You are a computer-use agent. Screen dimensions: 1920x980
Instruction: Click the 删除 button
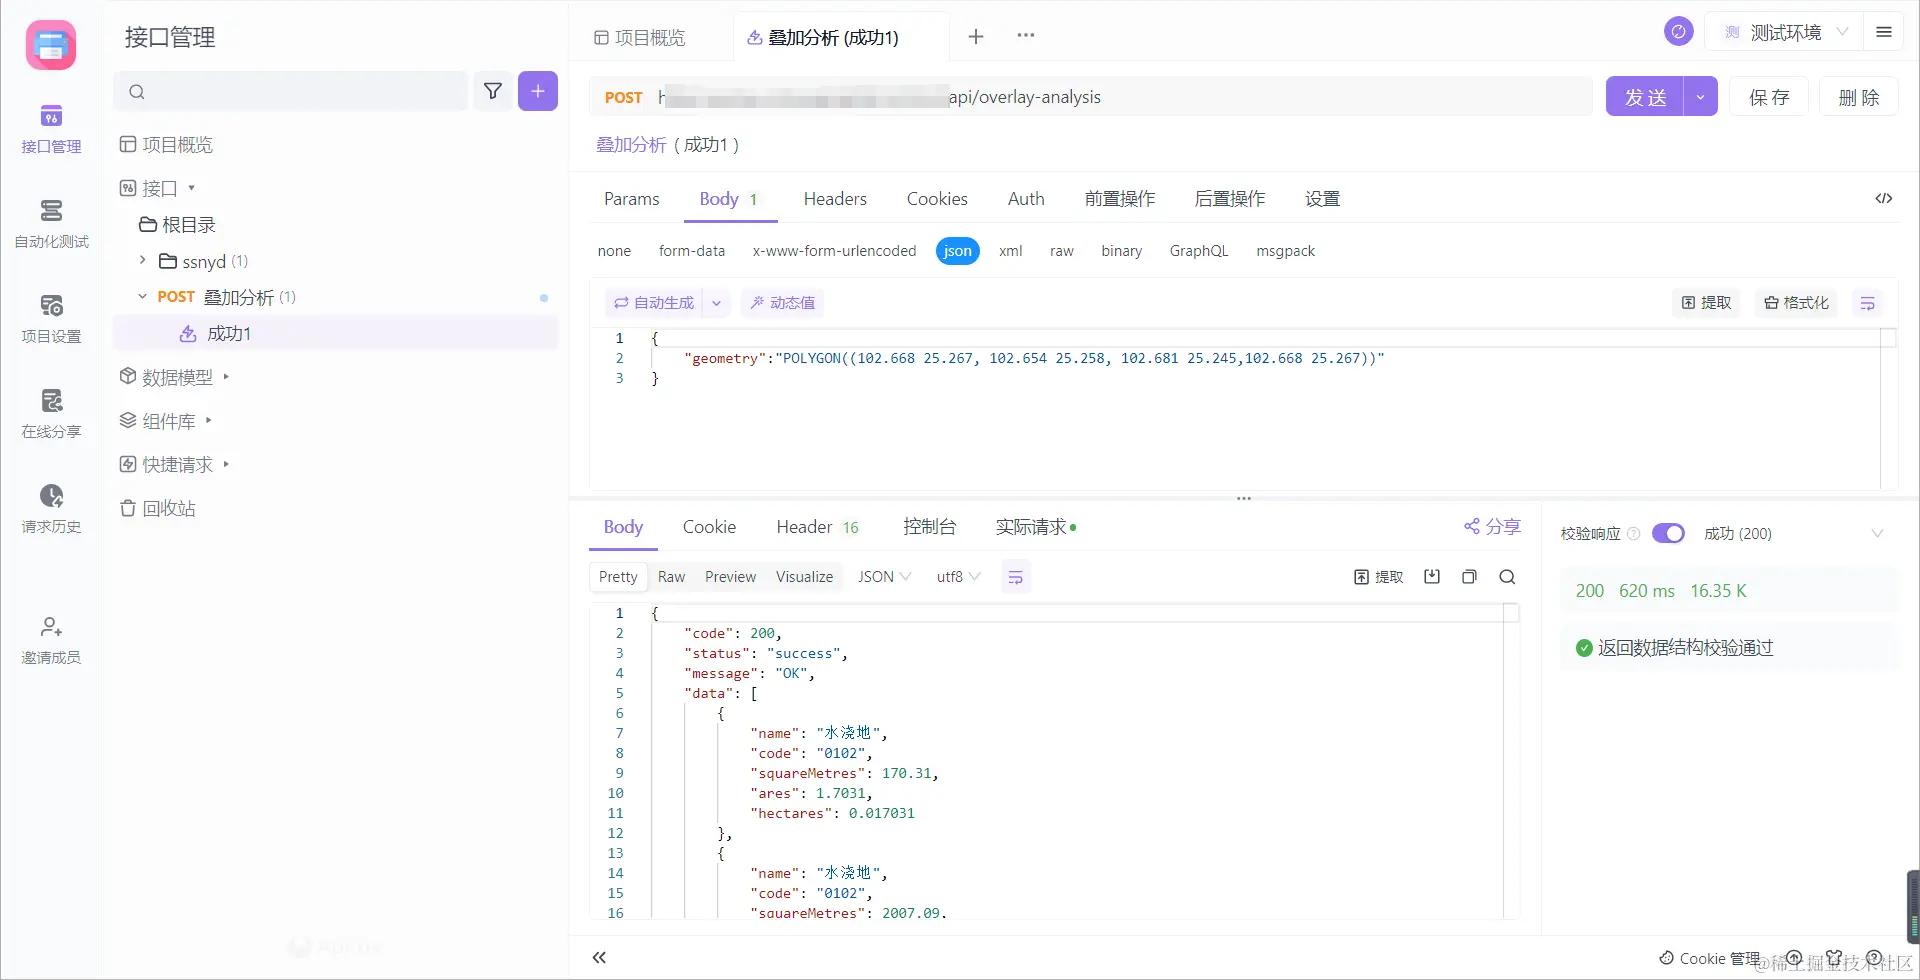1859,97
